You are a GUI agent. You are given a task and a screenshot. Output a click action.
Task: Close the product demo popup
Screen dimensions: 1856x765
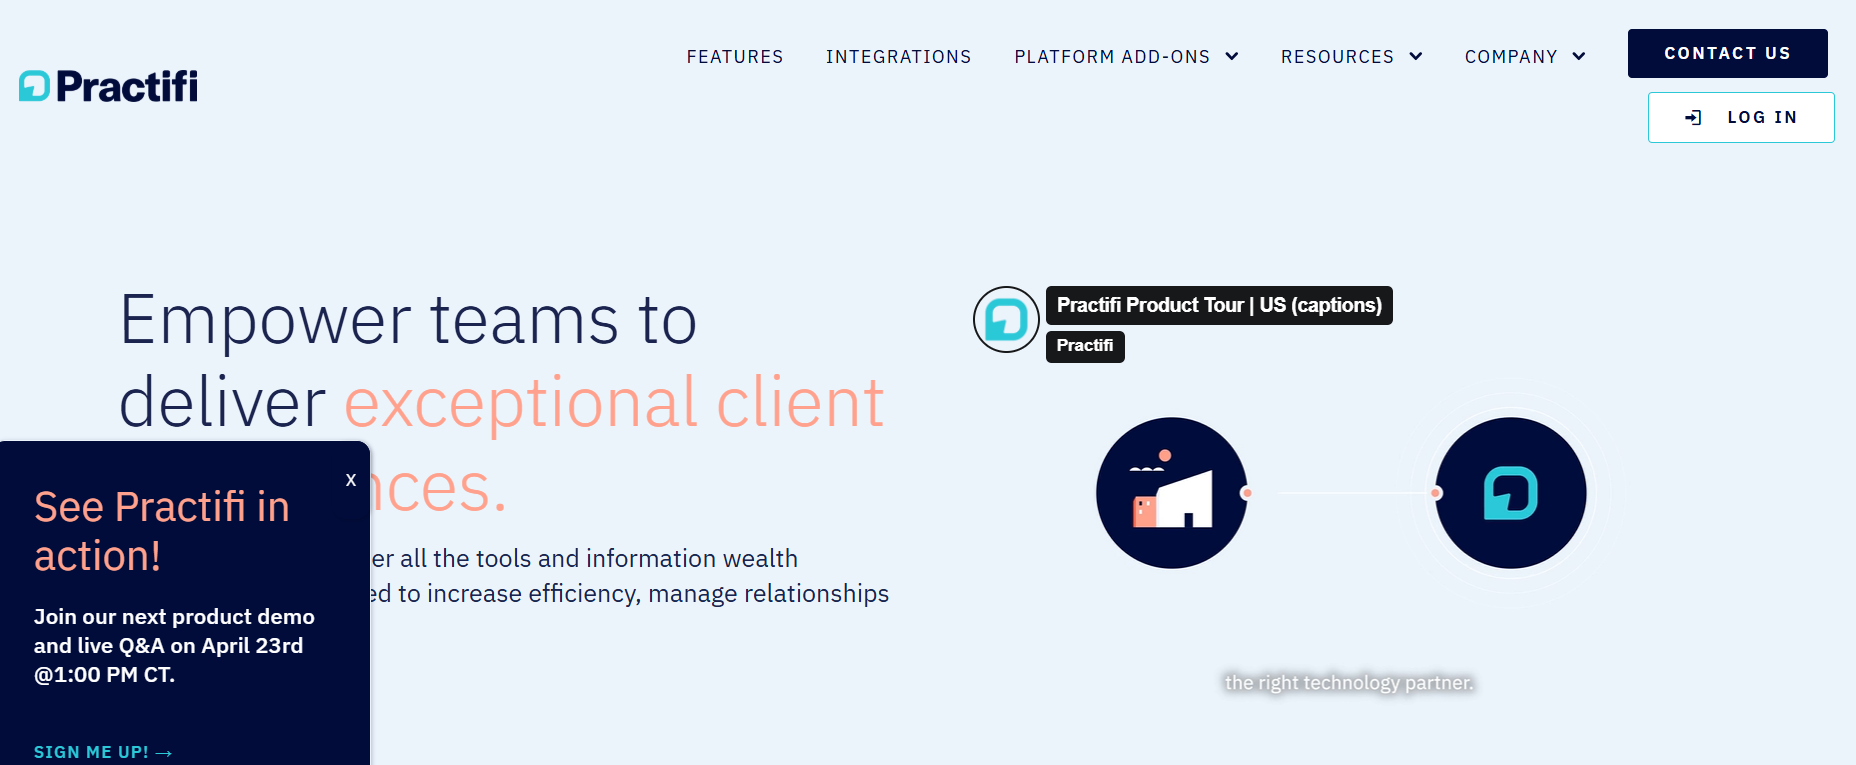pyautogui.click(x=351, y=480)
